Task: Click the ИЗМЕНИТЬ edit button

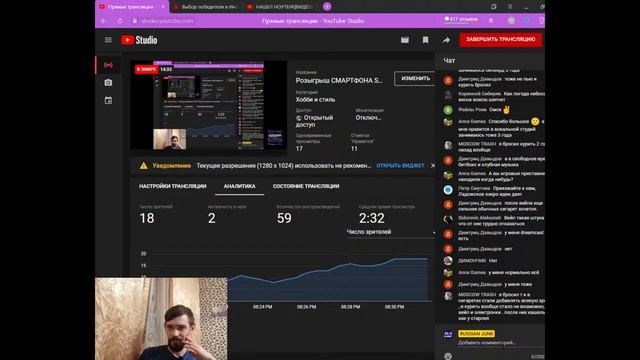Action: tap(415, 78)
